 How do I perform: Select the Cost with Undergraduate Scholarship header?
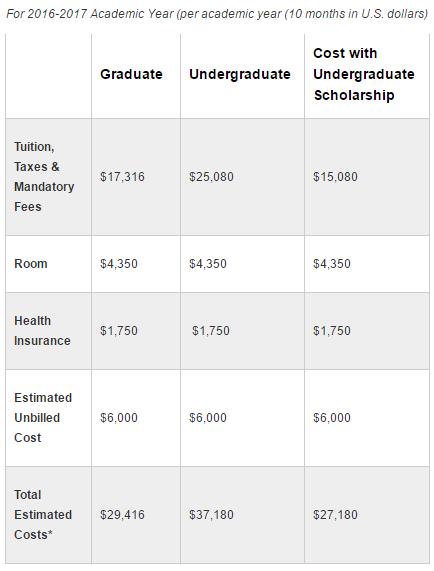363,74
